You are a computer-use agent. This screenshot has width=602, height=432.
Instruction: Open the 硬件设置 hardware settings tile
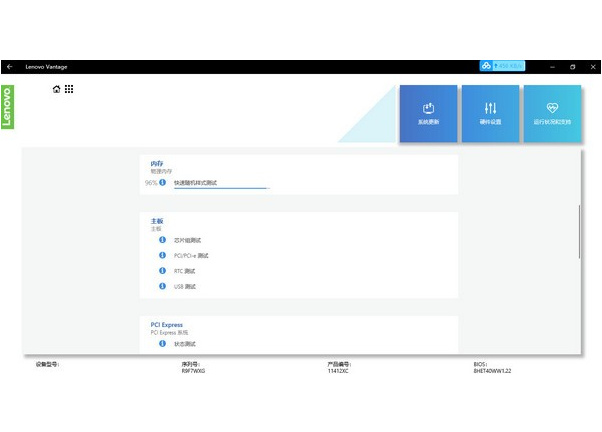[490, 114]
